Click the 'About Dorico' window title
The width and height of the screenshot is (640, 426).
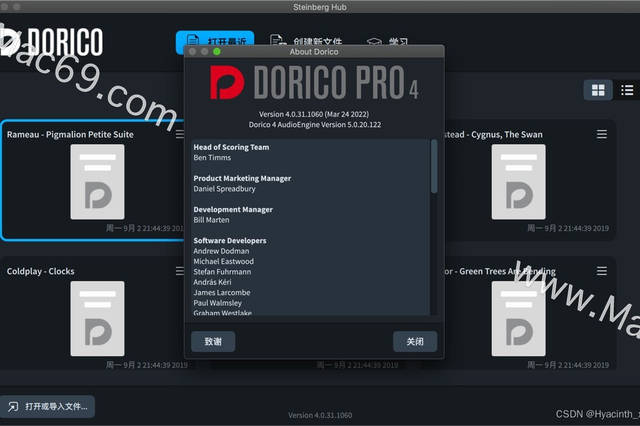pos(314,52)
